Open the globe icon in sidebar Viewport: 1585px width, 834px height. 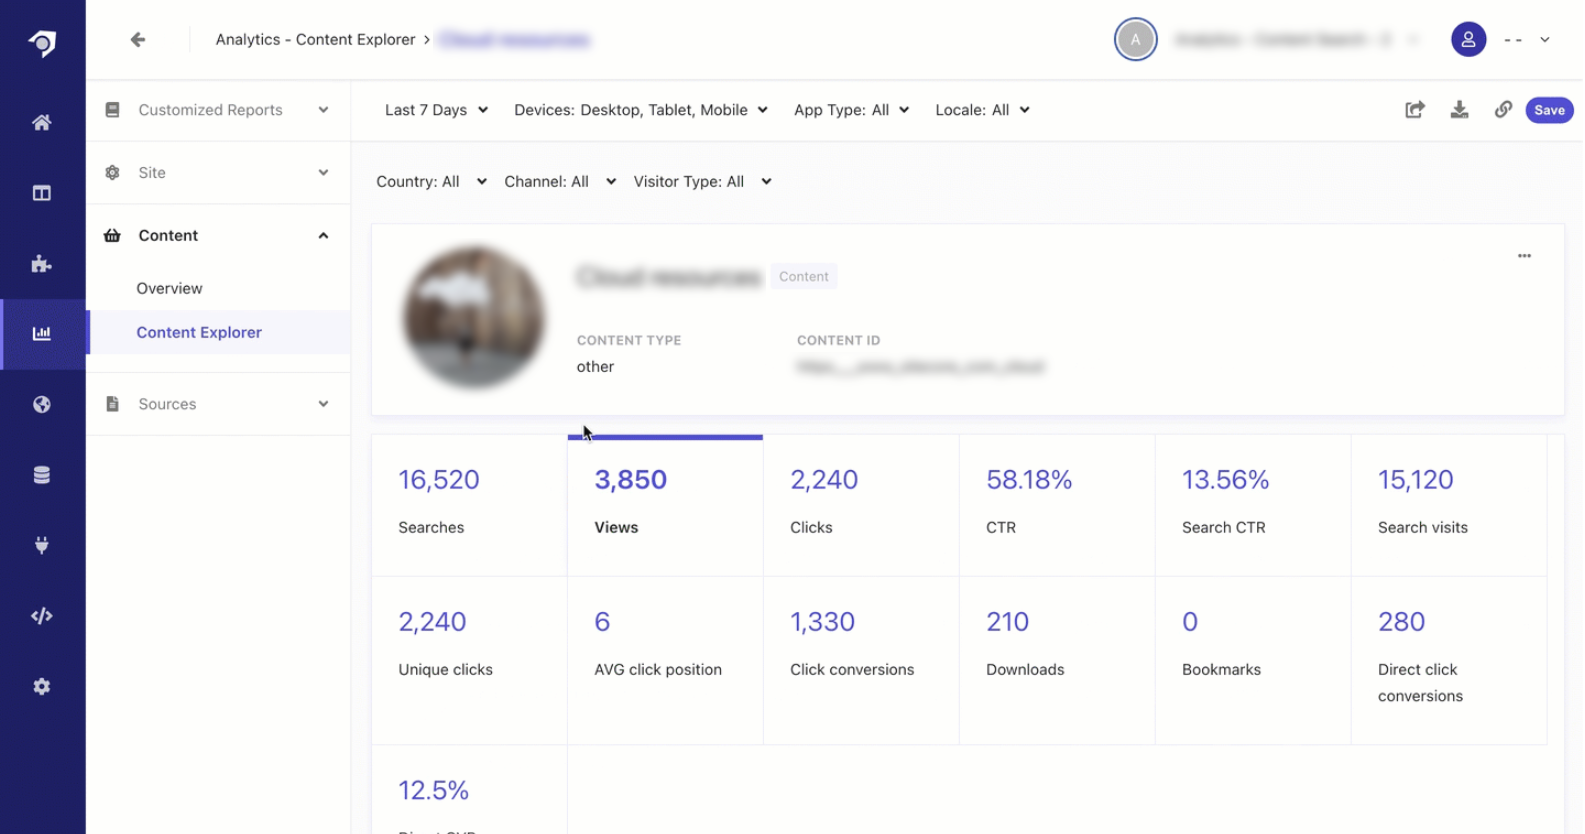(x=42, y=405)
